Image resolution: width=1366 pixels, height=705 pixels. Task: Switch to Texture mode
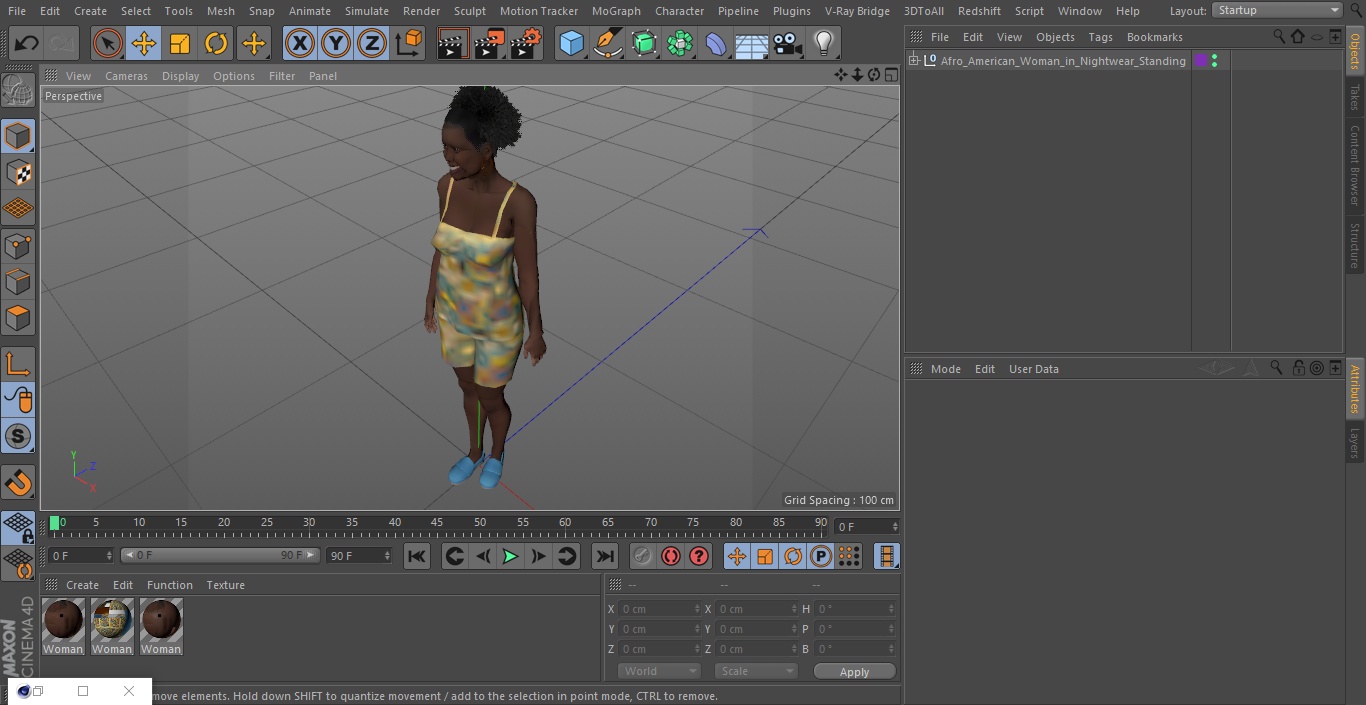[x=18, y=172]
